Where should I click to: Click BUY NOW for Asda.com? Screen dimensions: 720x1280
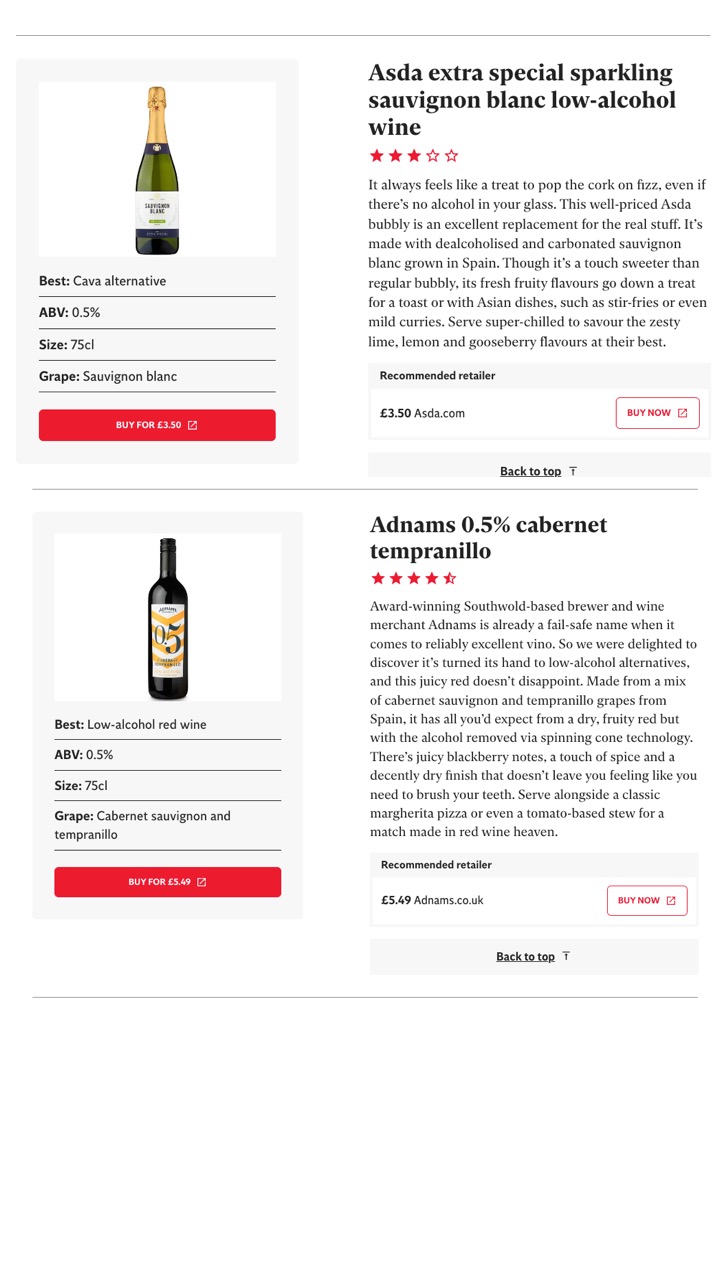pos(657,413)
